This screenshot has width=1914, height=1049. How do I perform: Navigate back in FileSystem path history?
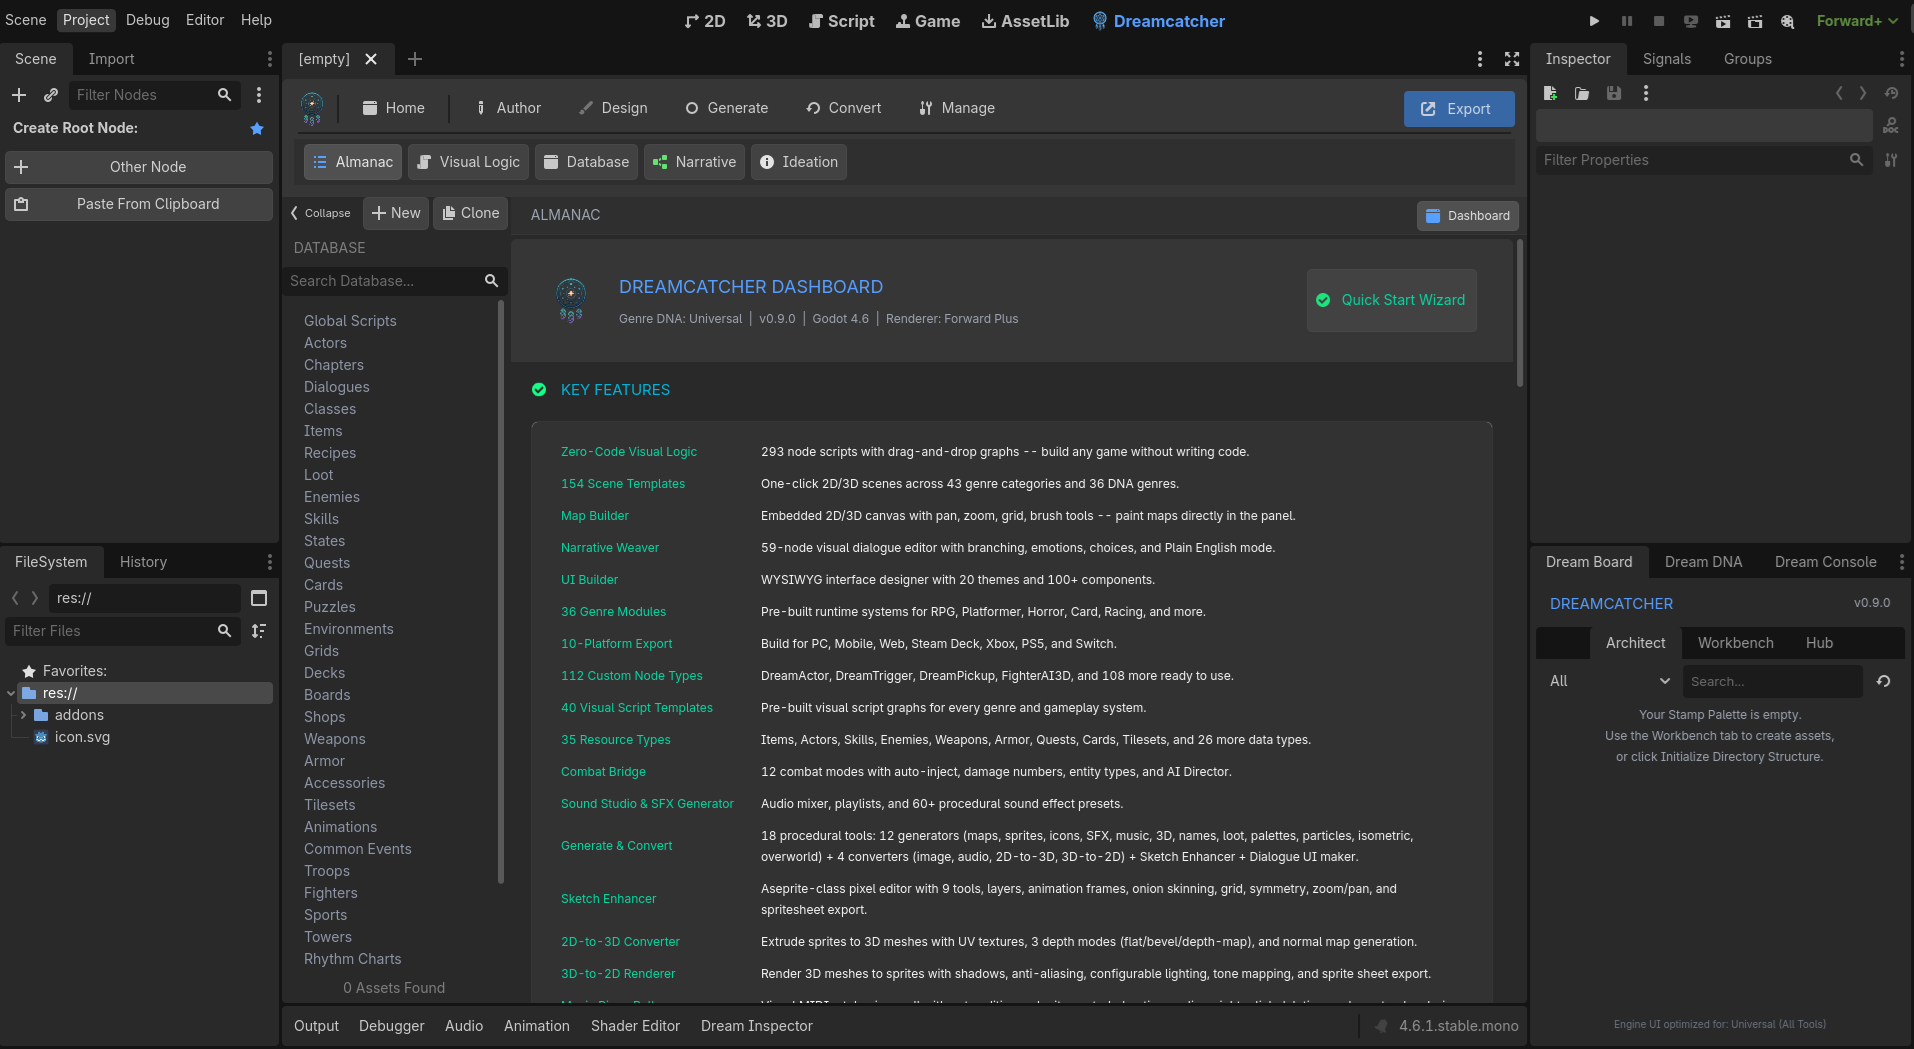click(x=15, y=598)
